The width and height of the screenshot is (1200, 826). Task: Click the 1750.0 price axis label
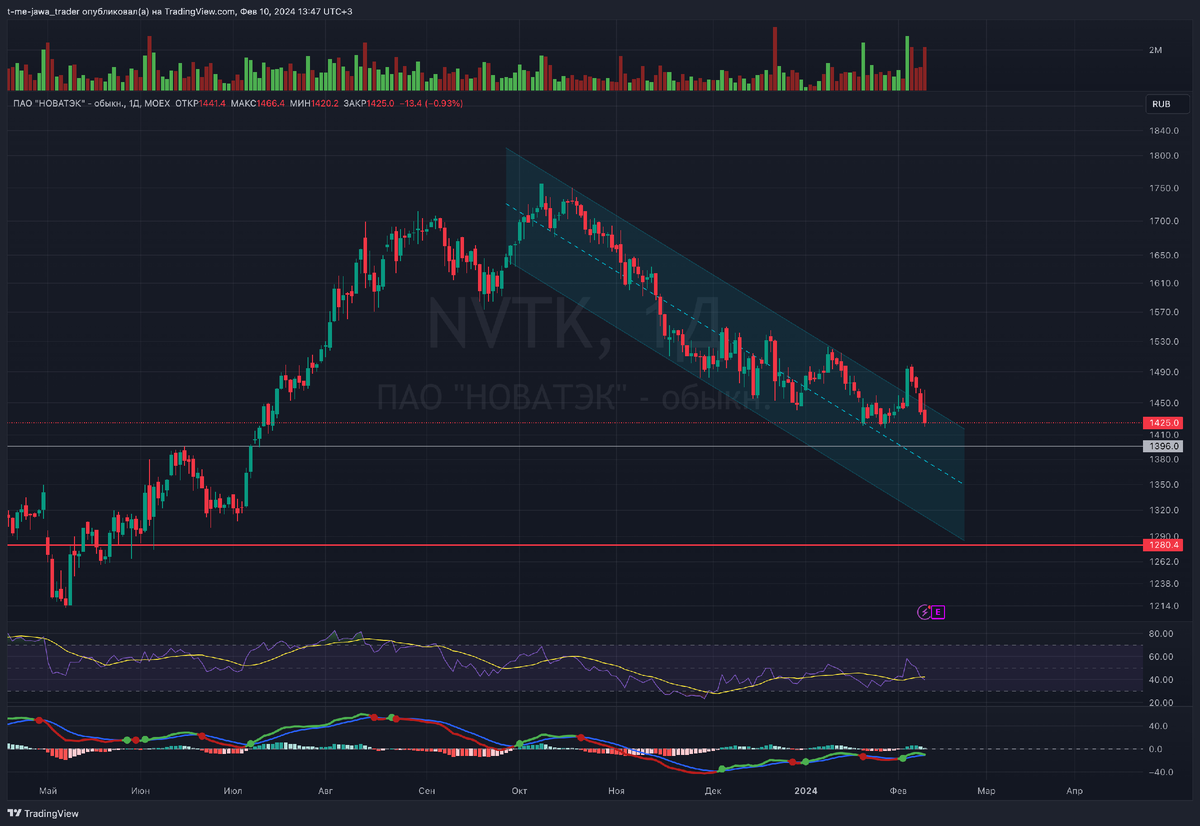[1165, 188]
